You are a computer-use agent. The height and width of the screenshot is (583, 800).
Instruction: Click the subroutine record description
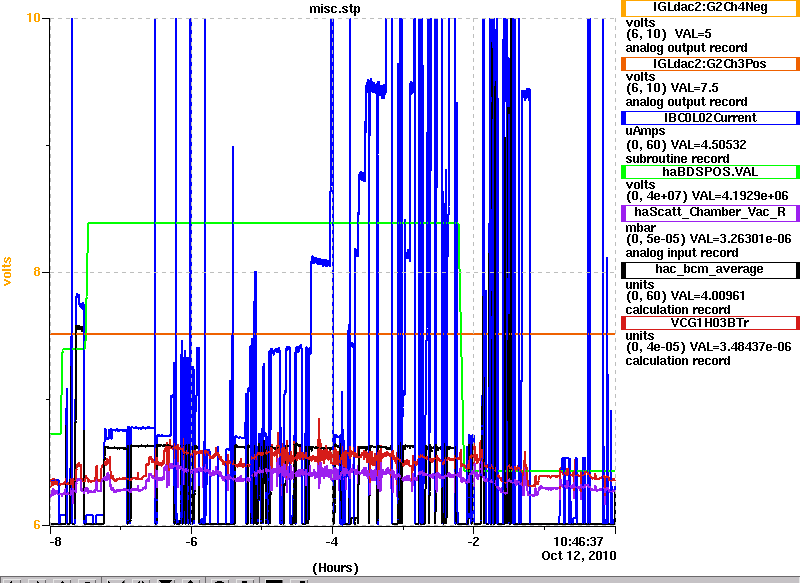coord(678,159)
